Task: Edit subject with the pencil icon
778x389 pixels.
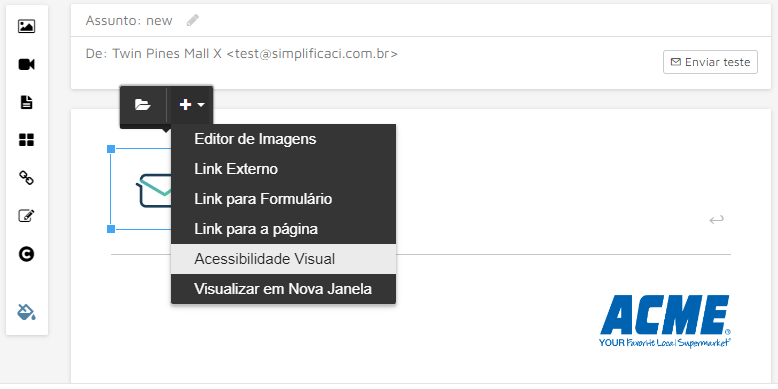Action: pos(193,20)
